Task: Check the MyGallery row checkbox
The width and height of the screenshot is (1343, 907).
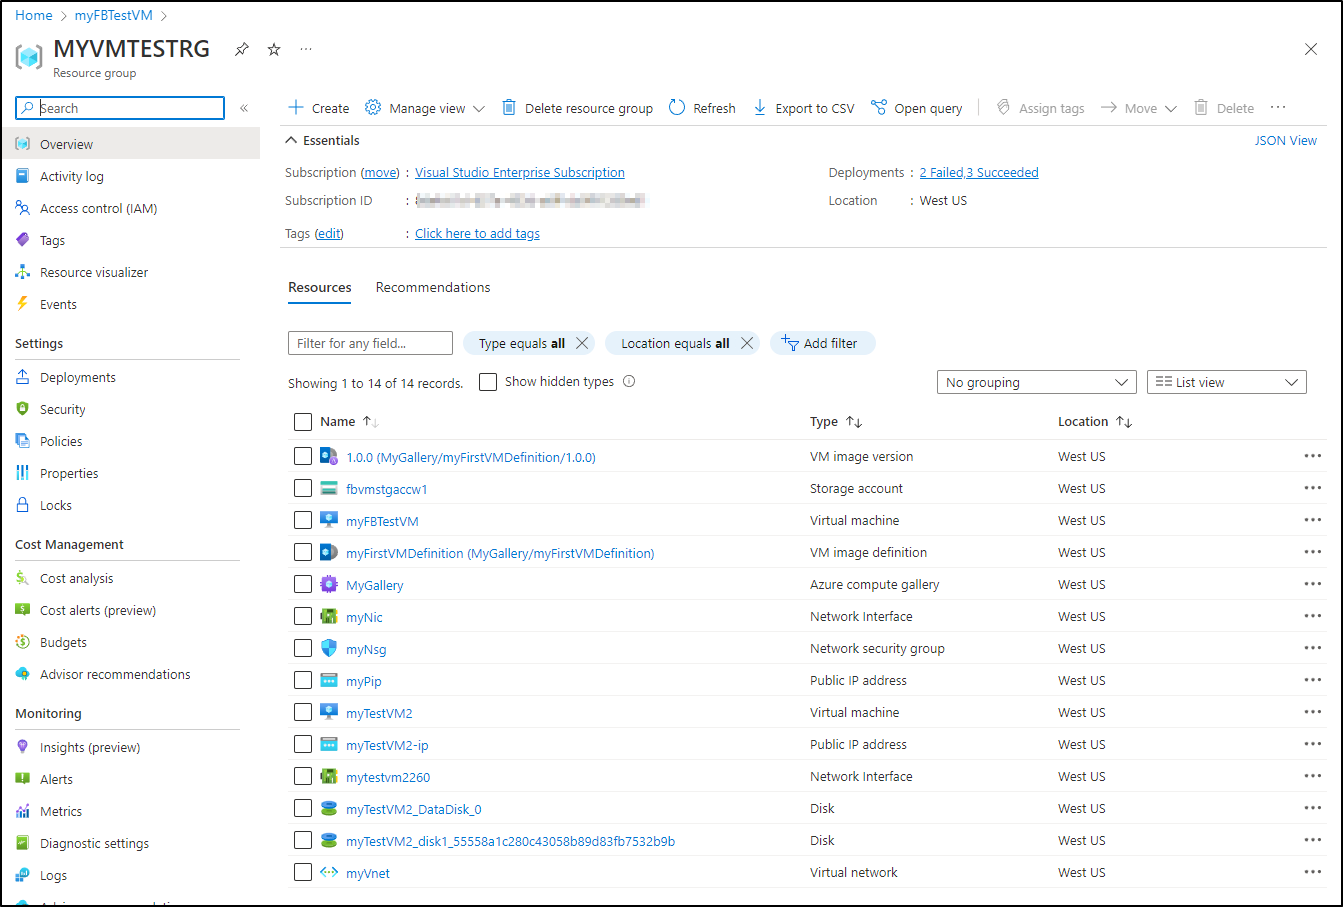Action: [303, 584]
